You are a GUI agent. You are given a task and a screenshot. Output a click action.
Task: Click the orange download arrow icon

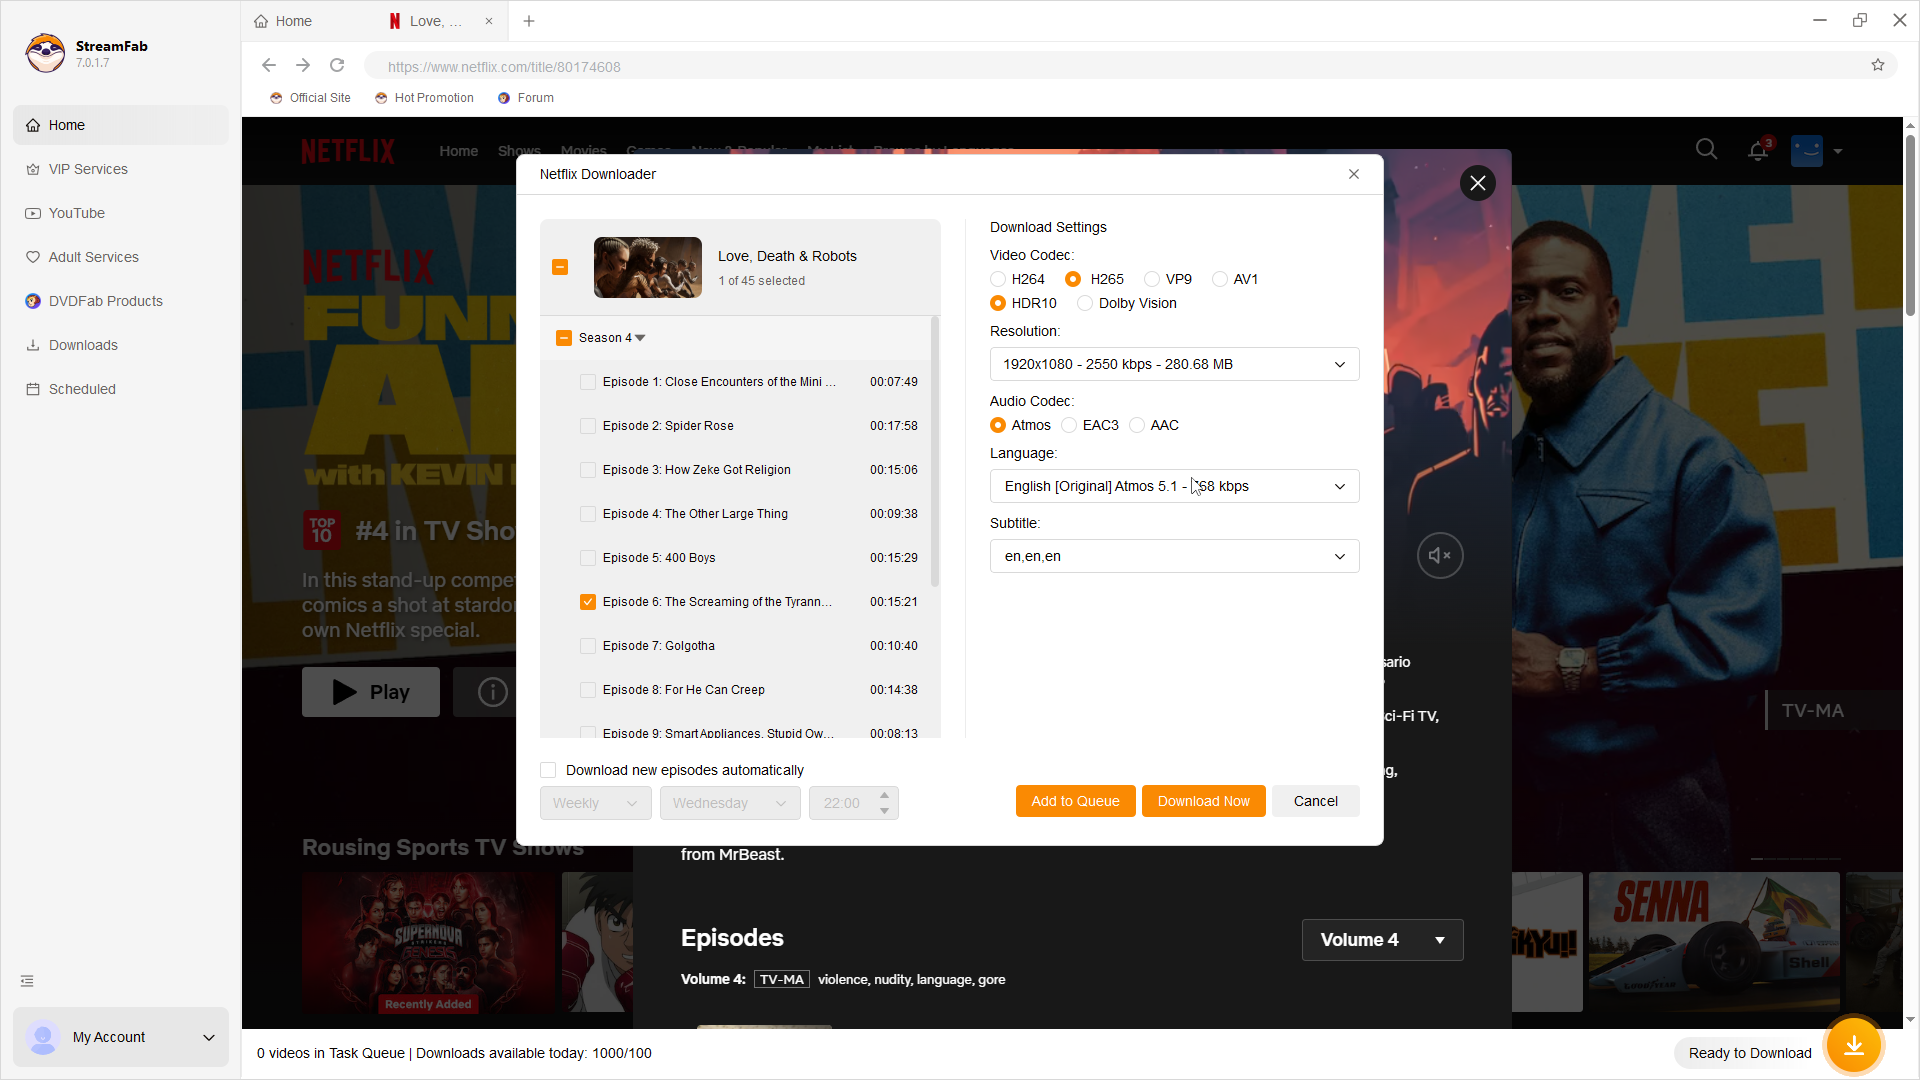pos(1854,1045)
